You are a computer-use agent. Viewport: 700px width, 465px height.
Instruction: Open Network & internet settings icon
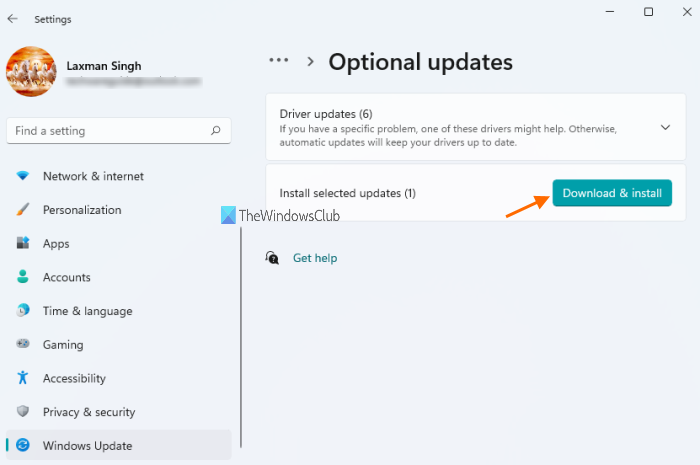(x=22, y=176)
